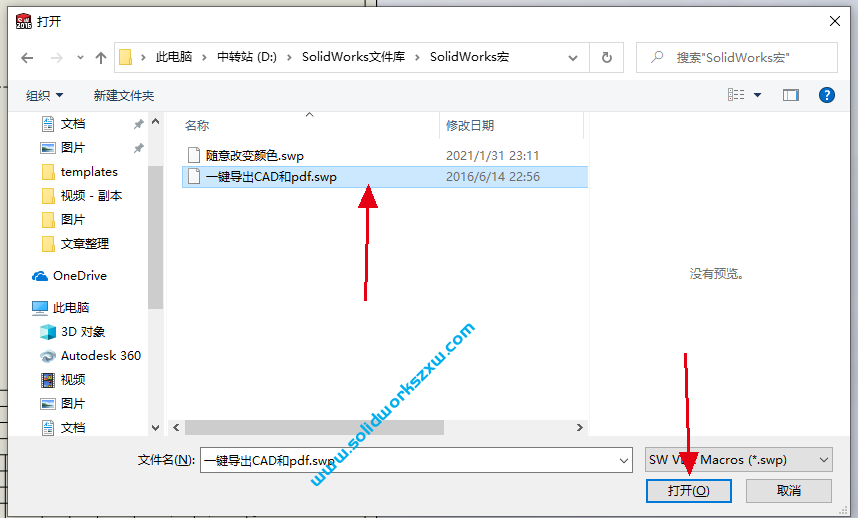Click the 打开(O) button

coord(688,491)
